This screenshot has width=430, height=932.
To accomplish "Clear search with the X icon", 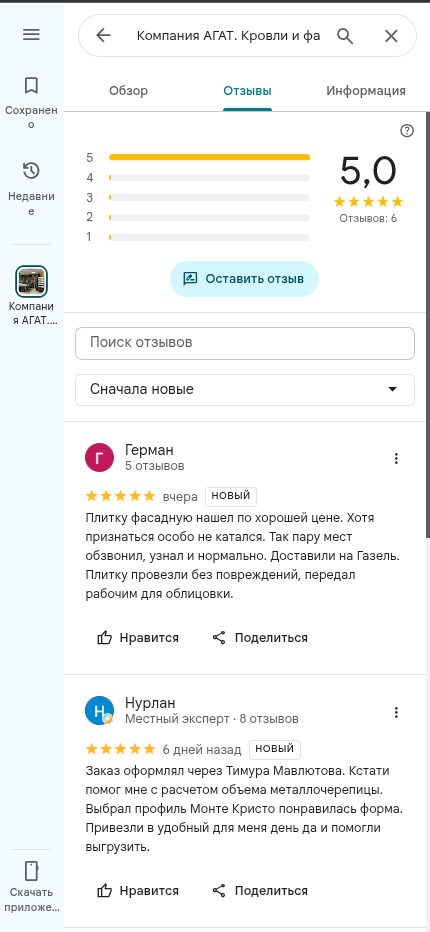I will point(391,36).
